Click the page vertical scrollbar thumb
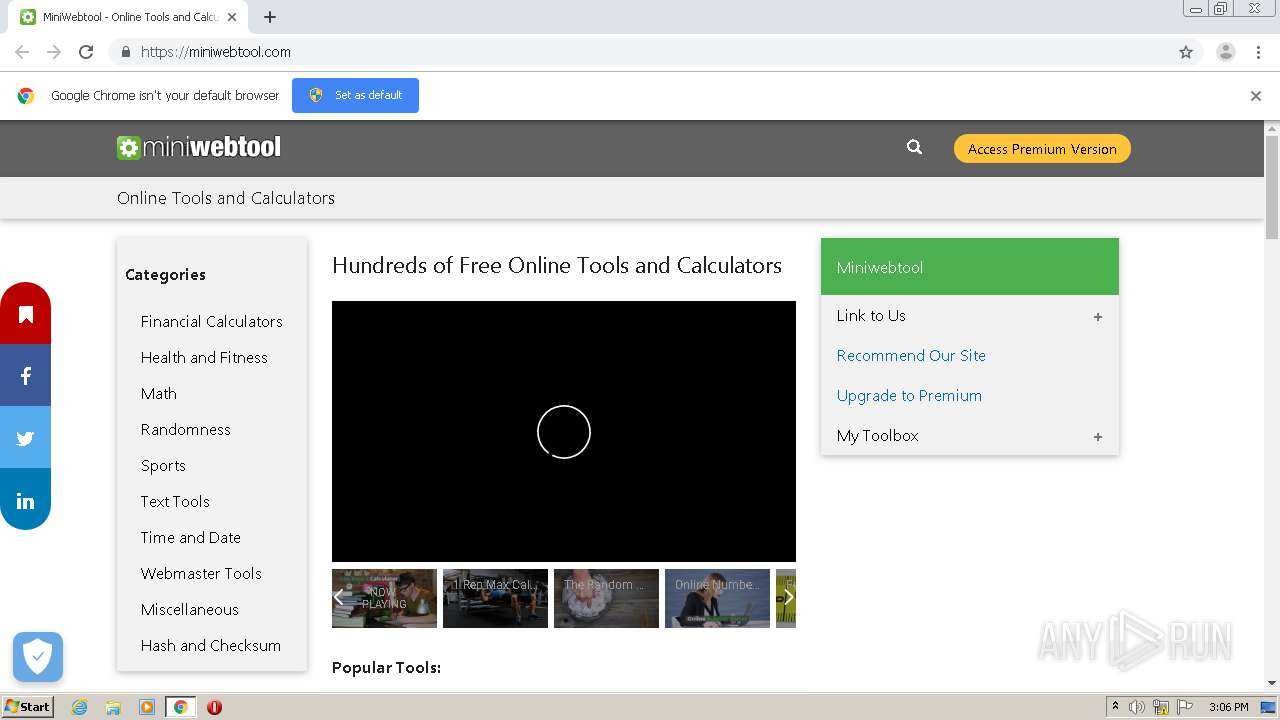This screenshot has width=1280, height=720. click(1272, 187)
